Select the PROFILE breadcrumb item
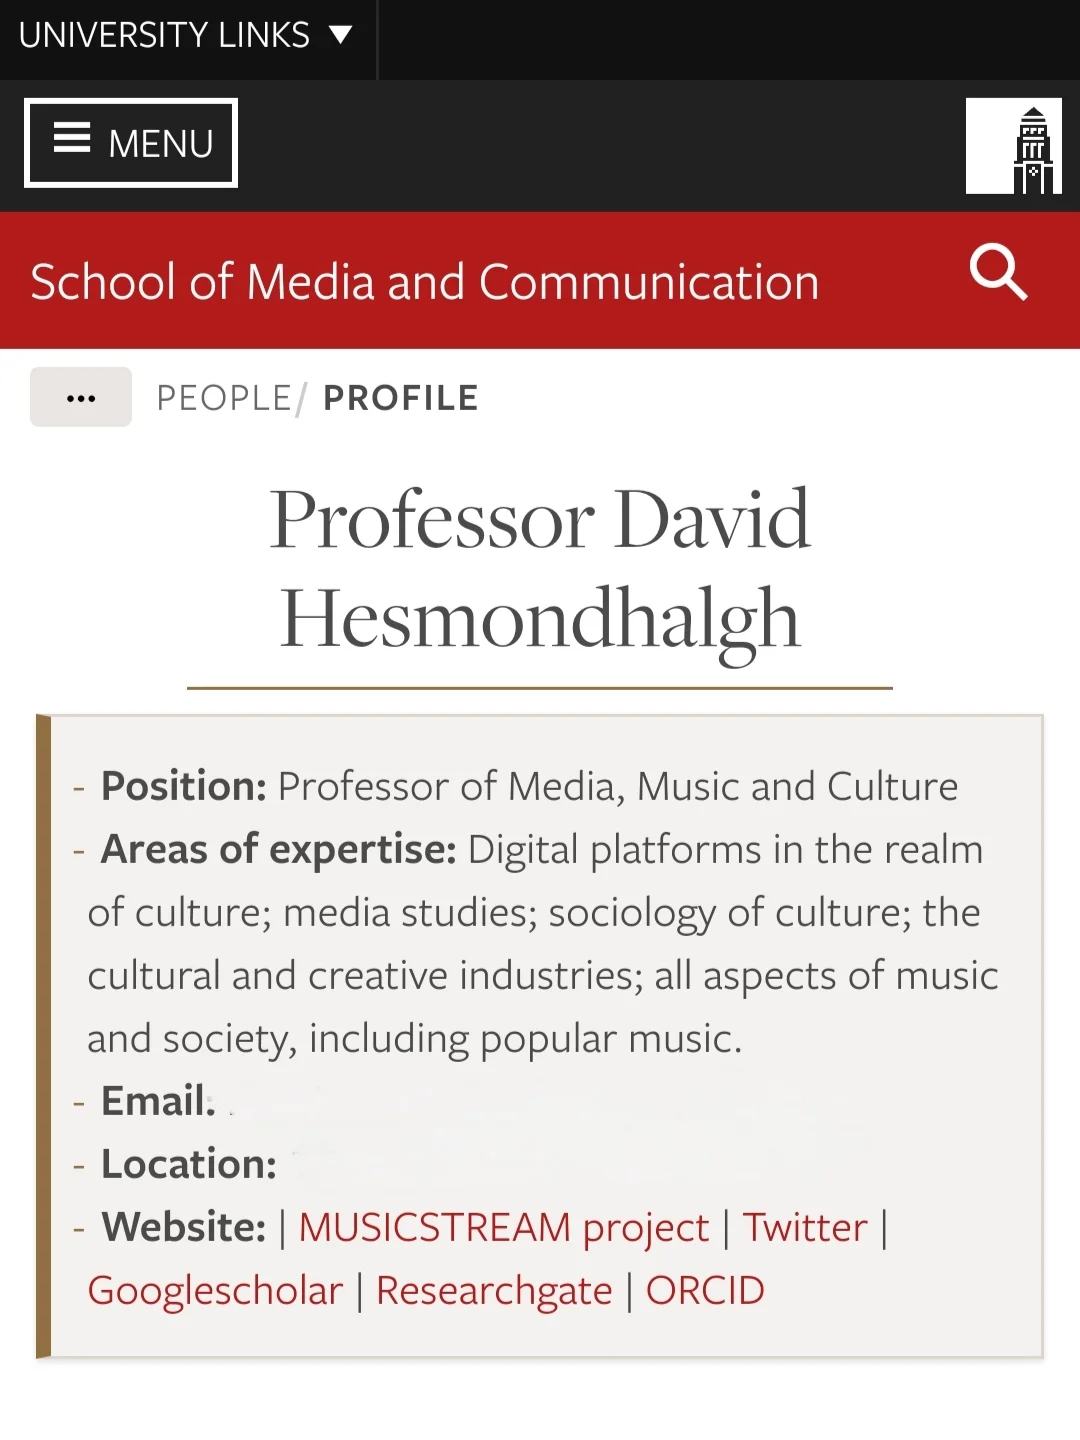This screenshot has height=1440, width=1080. pyautogui.click(x=401, y=398)
